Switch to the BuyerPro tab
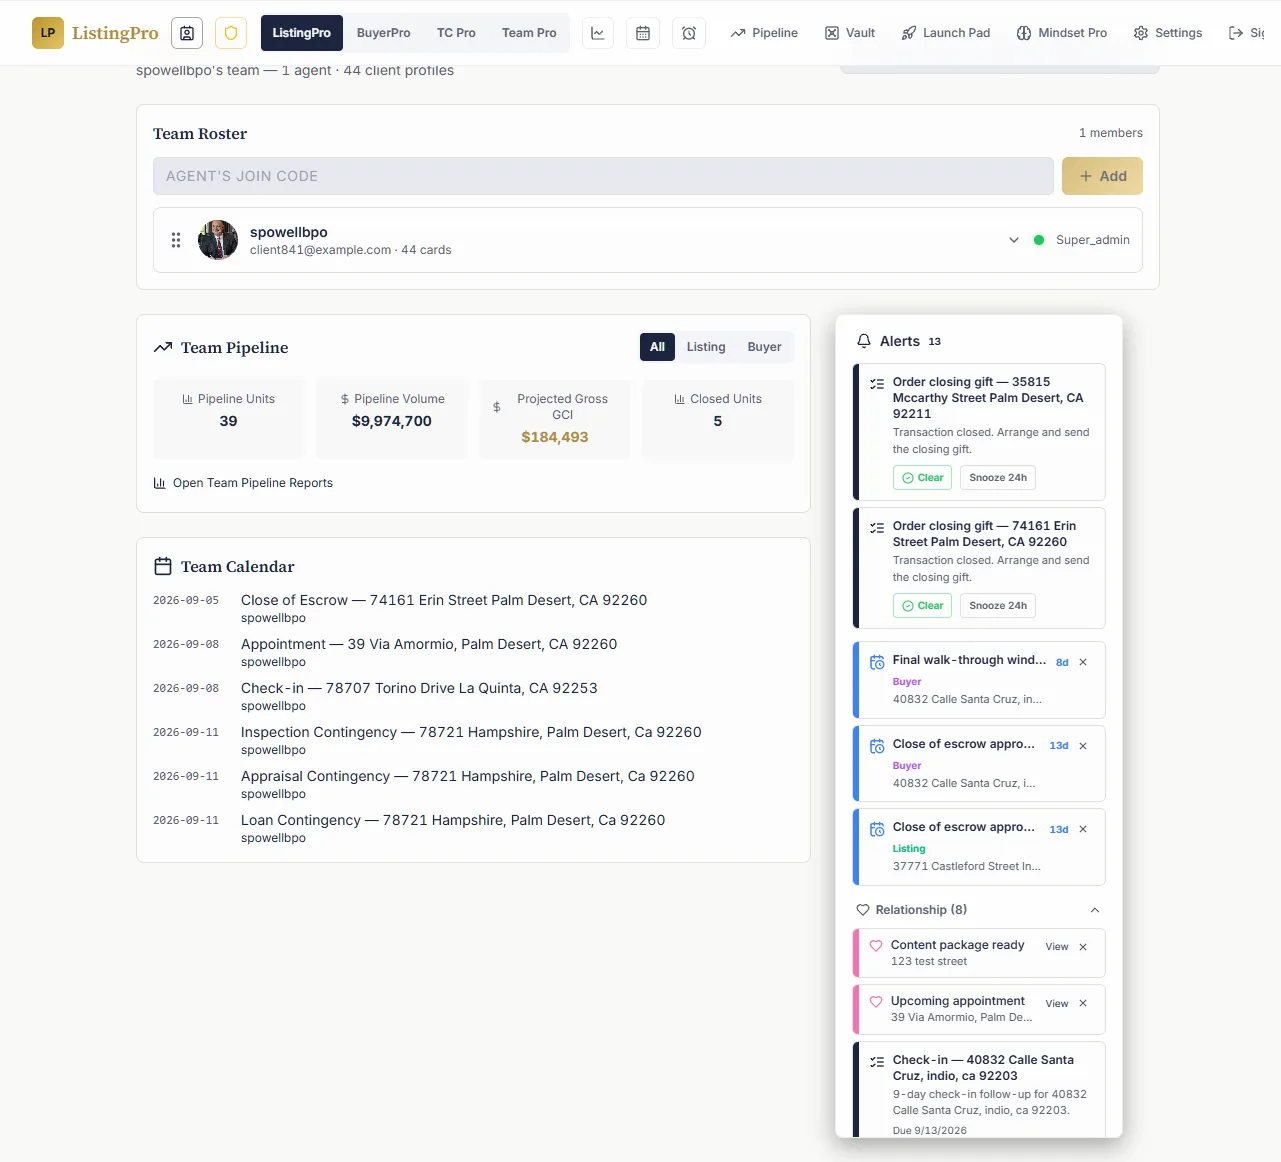 pos(384,33)
